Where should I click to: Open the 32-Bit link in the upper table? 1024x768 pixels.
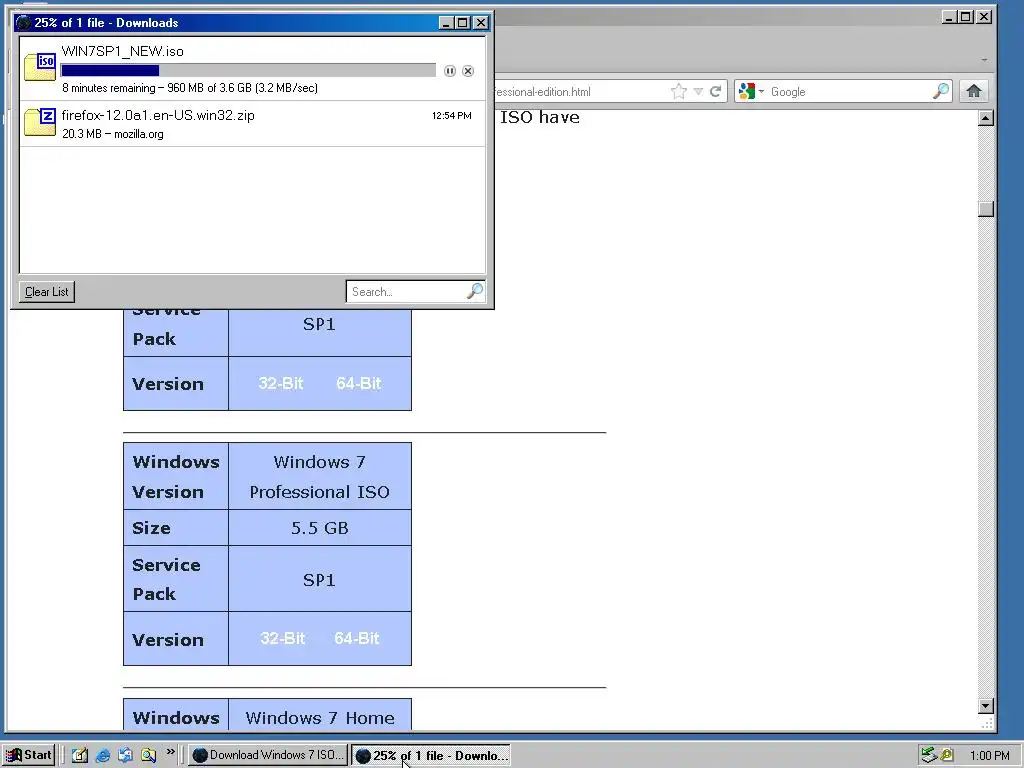click(x=281, y=383)
